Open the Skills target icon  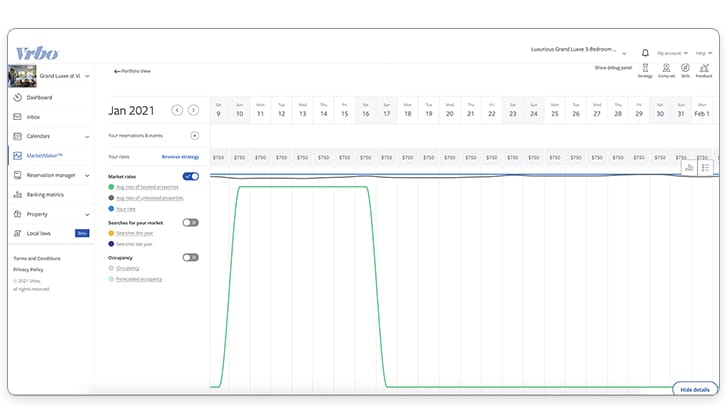point(685,71)
